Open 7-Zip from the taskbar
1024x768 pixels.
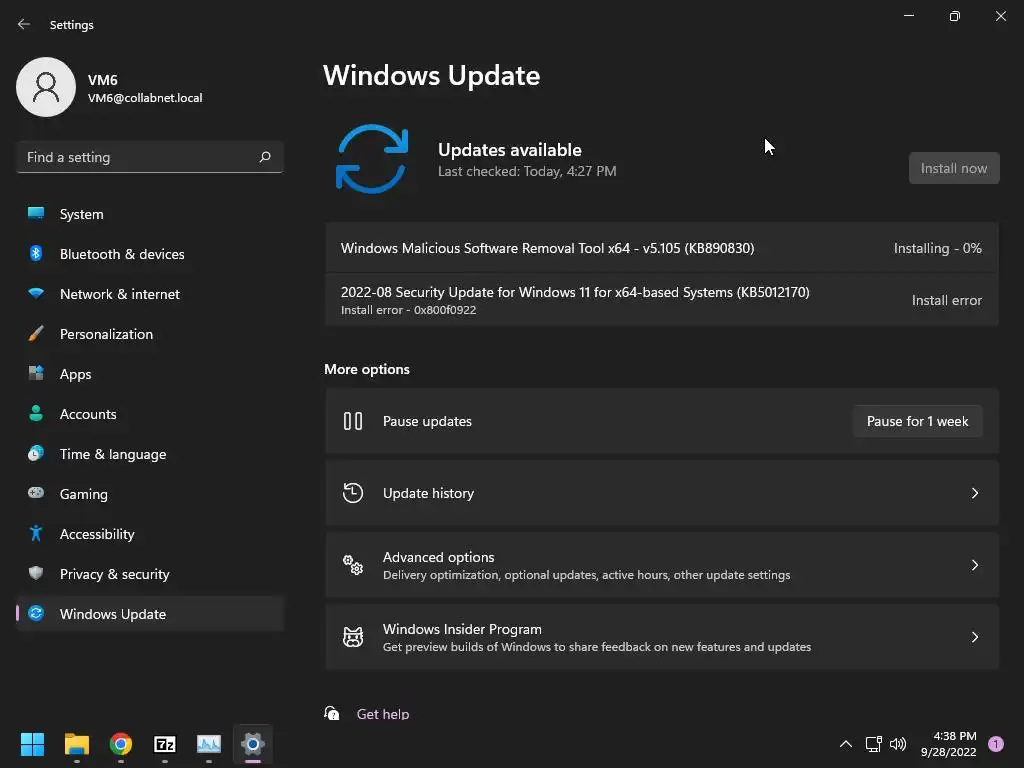click(165, 744)
